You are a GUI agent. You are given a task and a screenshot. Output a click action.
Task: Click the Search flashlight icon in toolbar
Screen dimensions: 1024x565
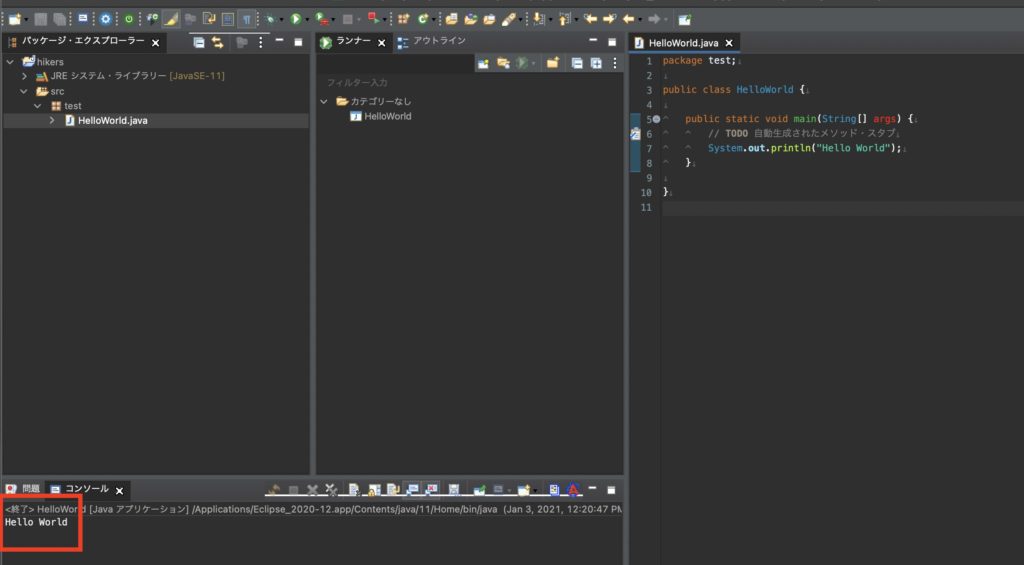coord(508,20)
